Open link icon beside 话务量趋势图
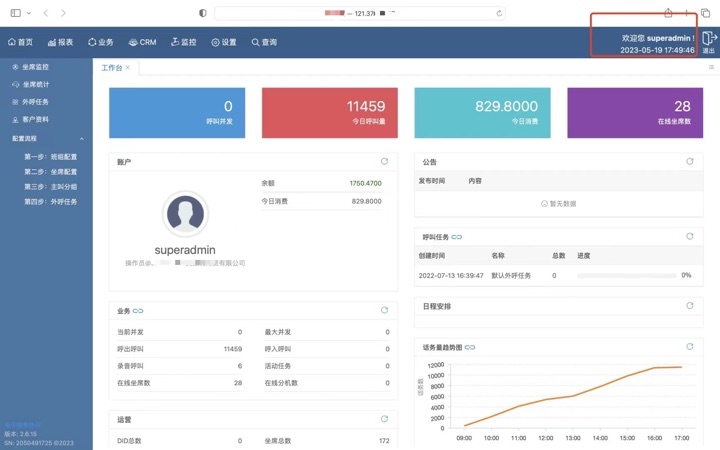 [470, 348]
